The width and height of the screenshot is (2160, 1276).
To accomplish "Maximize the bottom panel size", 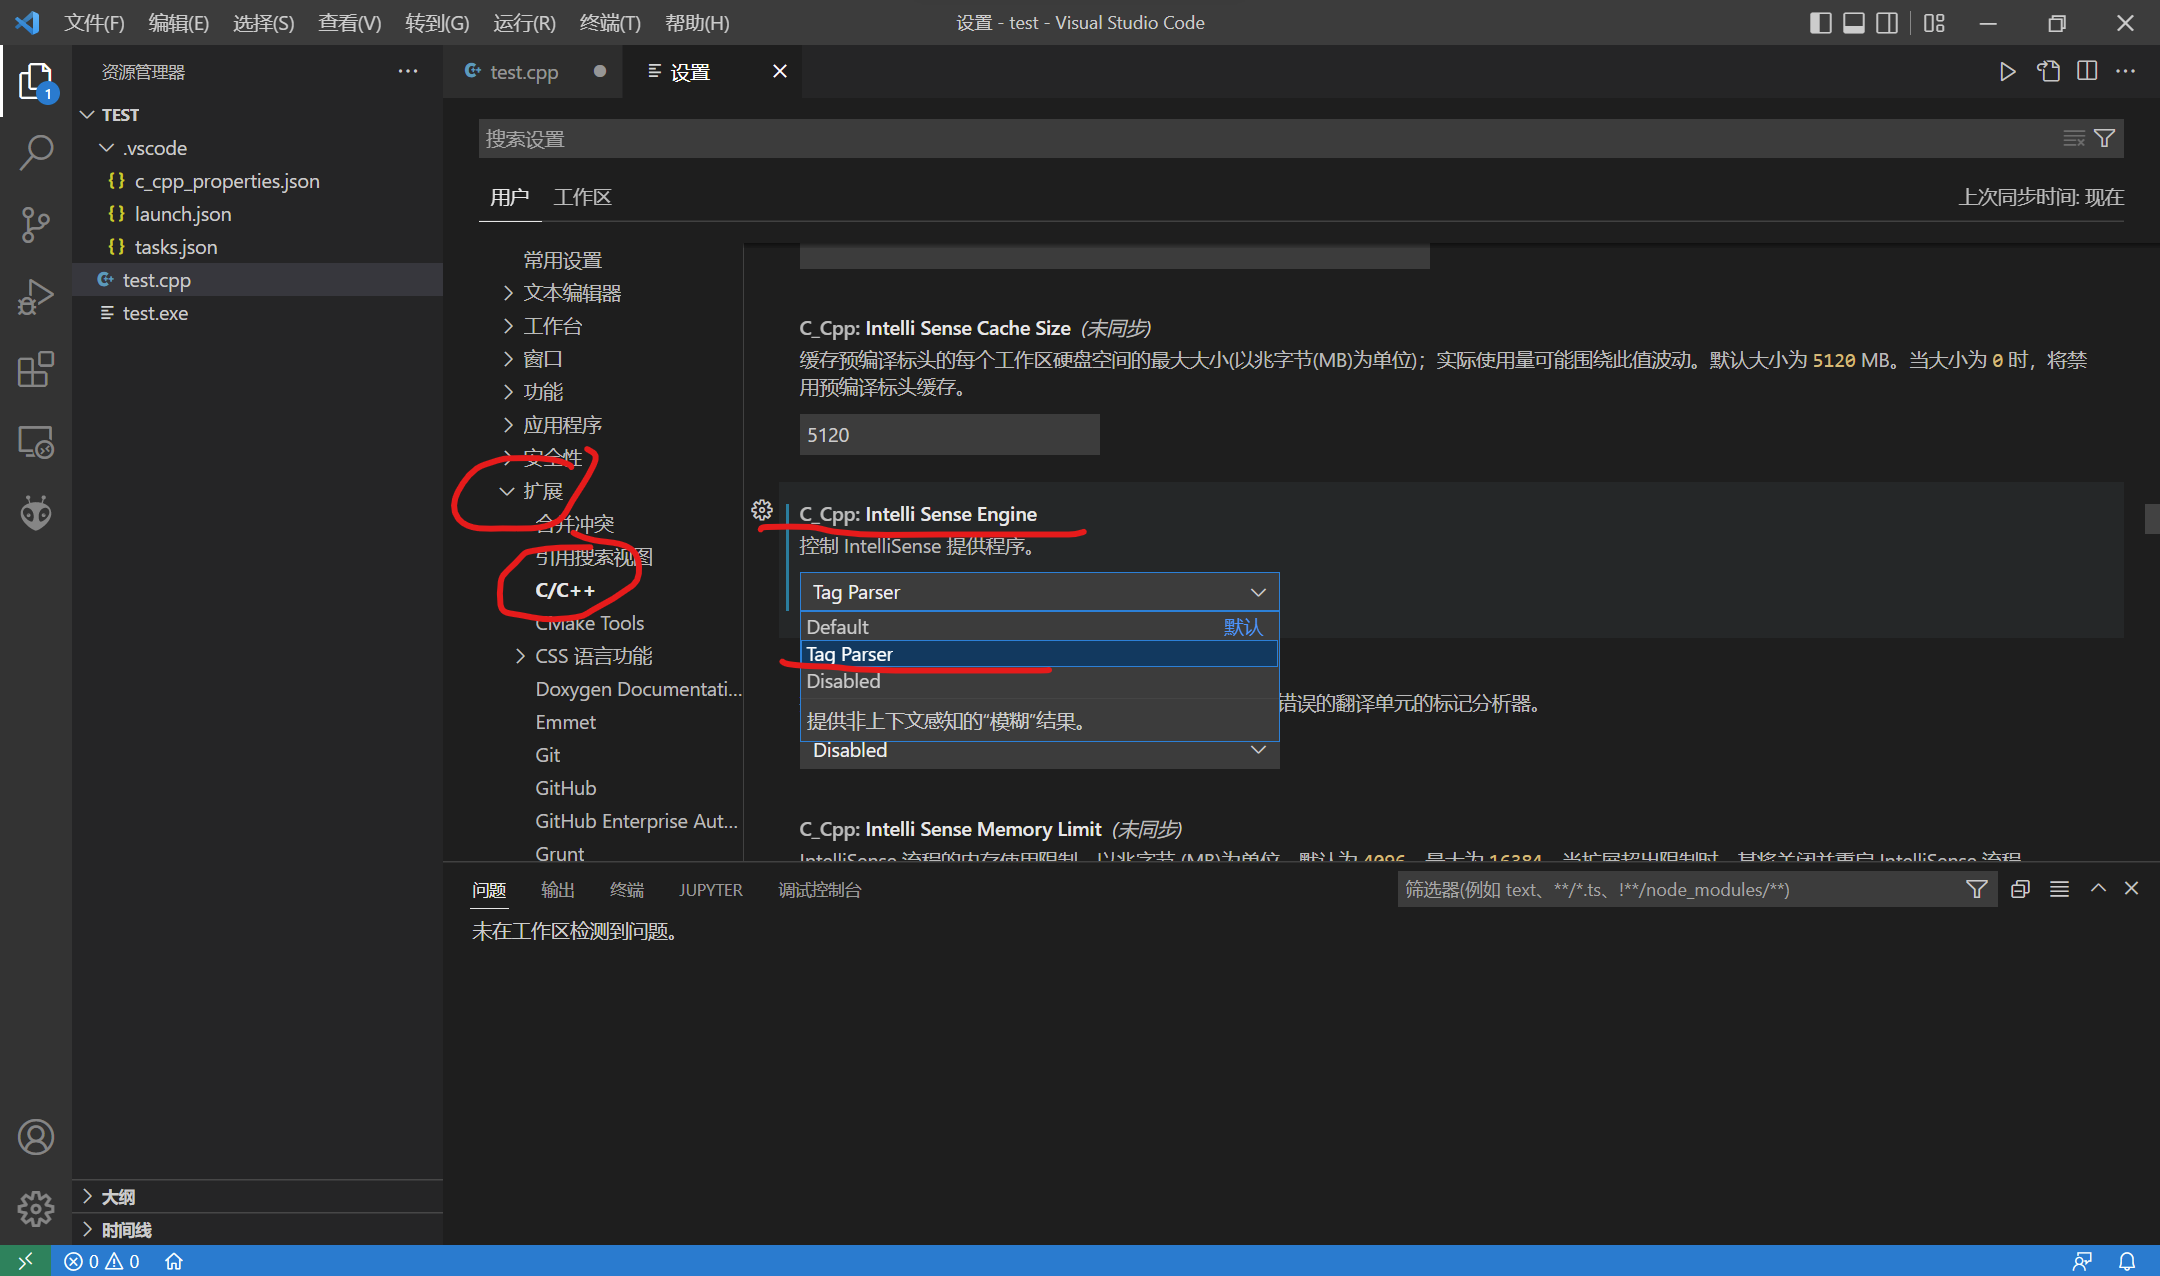I will click(2098, 888).
